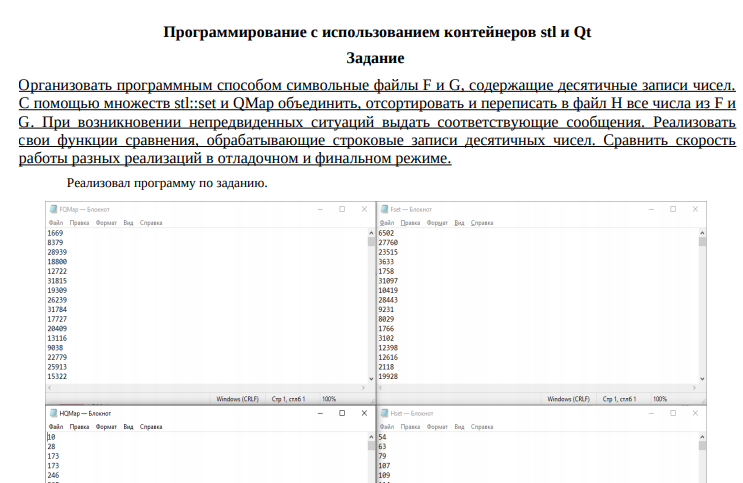
Task: Click scroll-up arrow in Fset window
Action: pyautogui.click(x=702, y=233)
